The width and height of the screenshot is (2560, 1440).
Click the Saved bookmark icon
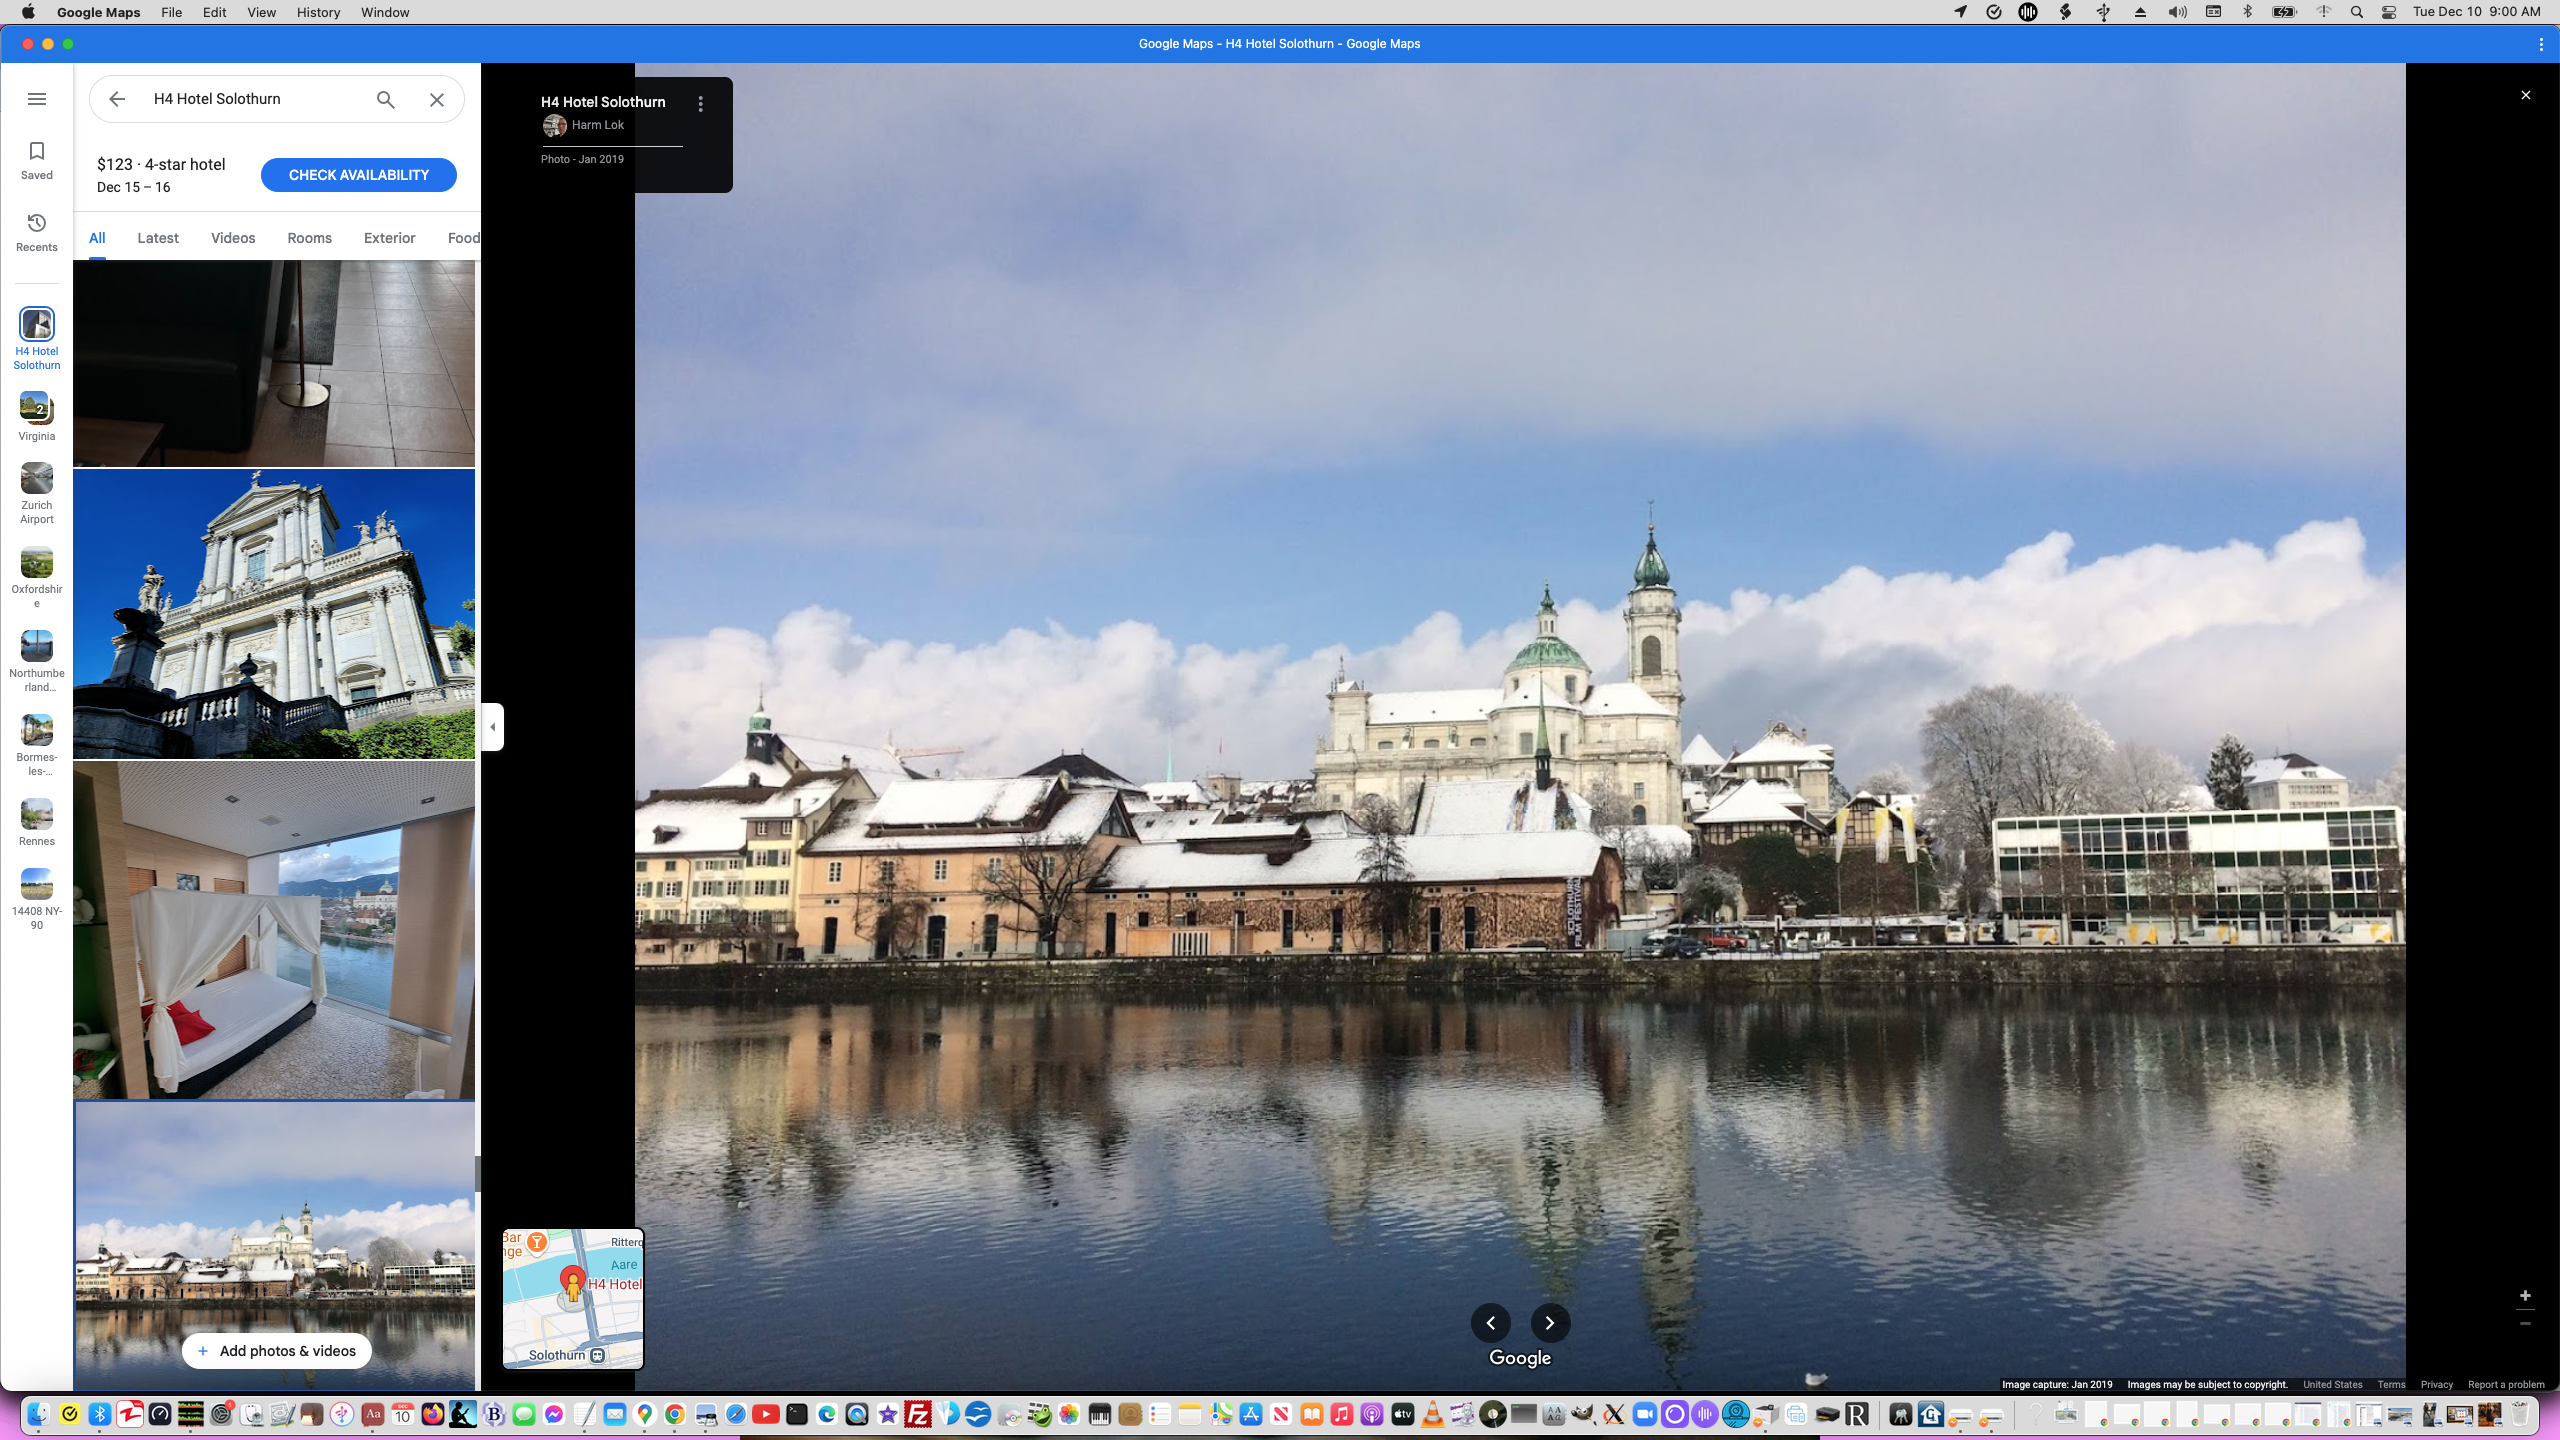37,152
